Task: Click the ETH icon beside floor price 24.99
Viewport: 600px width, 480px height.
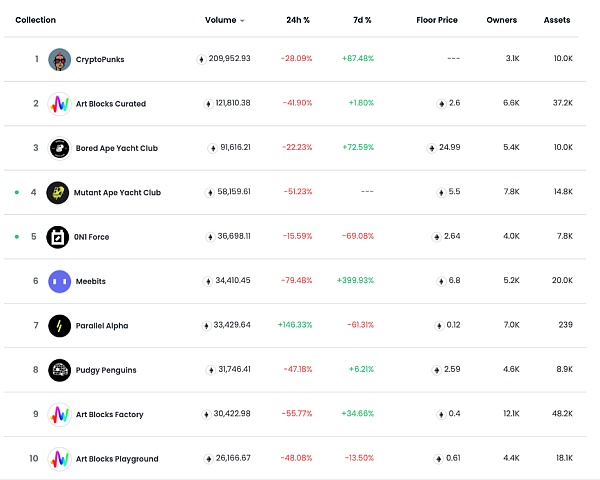Action: point(432,148)
